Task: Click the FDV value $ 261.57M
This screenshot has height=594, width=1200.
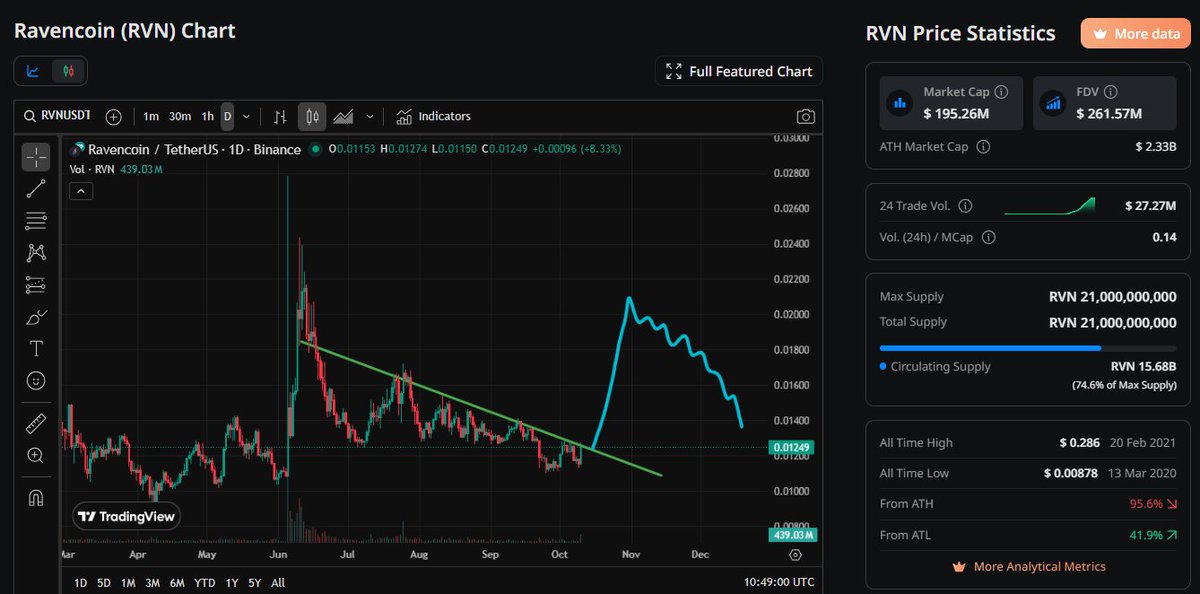Action: (1109, 114)
